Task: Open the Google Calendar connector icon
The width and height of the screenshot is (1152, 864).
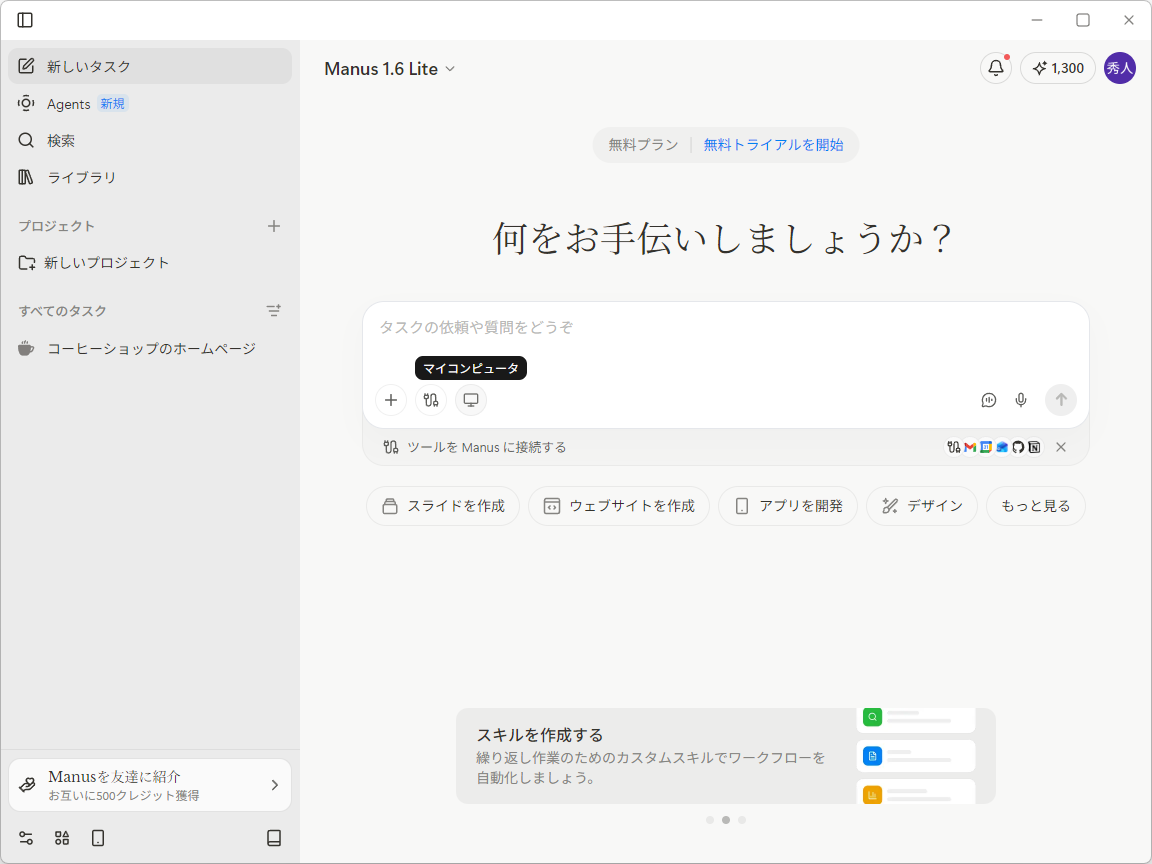Action: [986, 447]
